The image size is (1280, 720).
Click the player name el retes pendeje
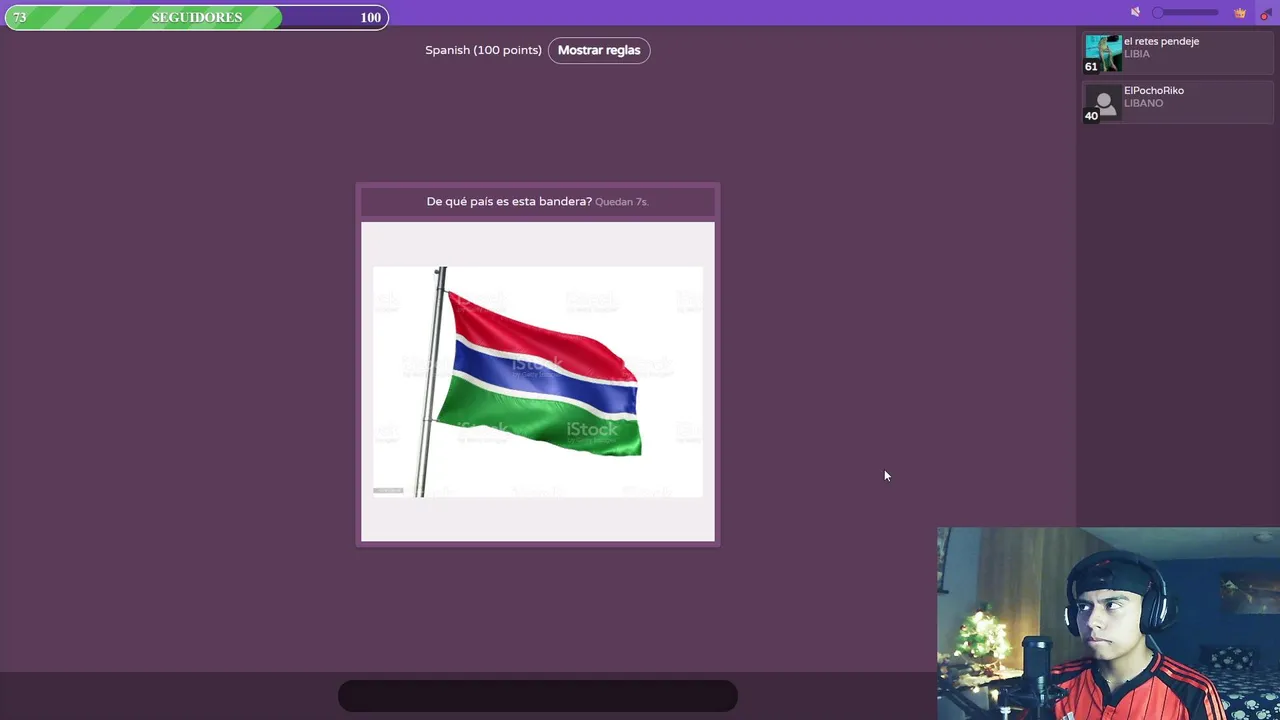[1161, 41]
